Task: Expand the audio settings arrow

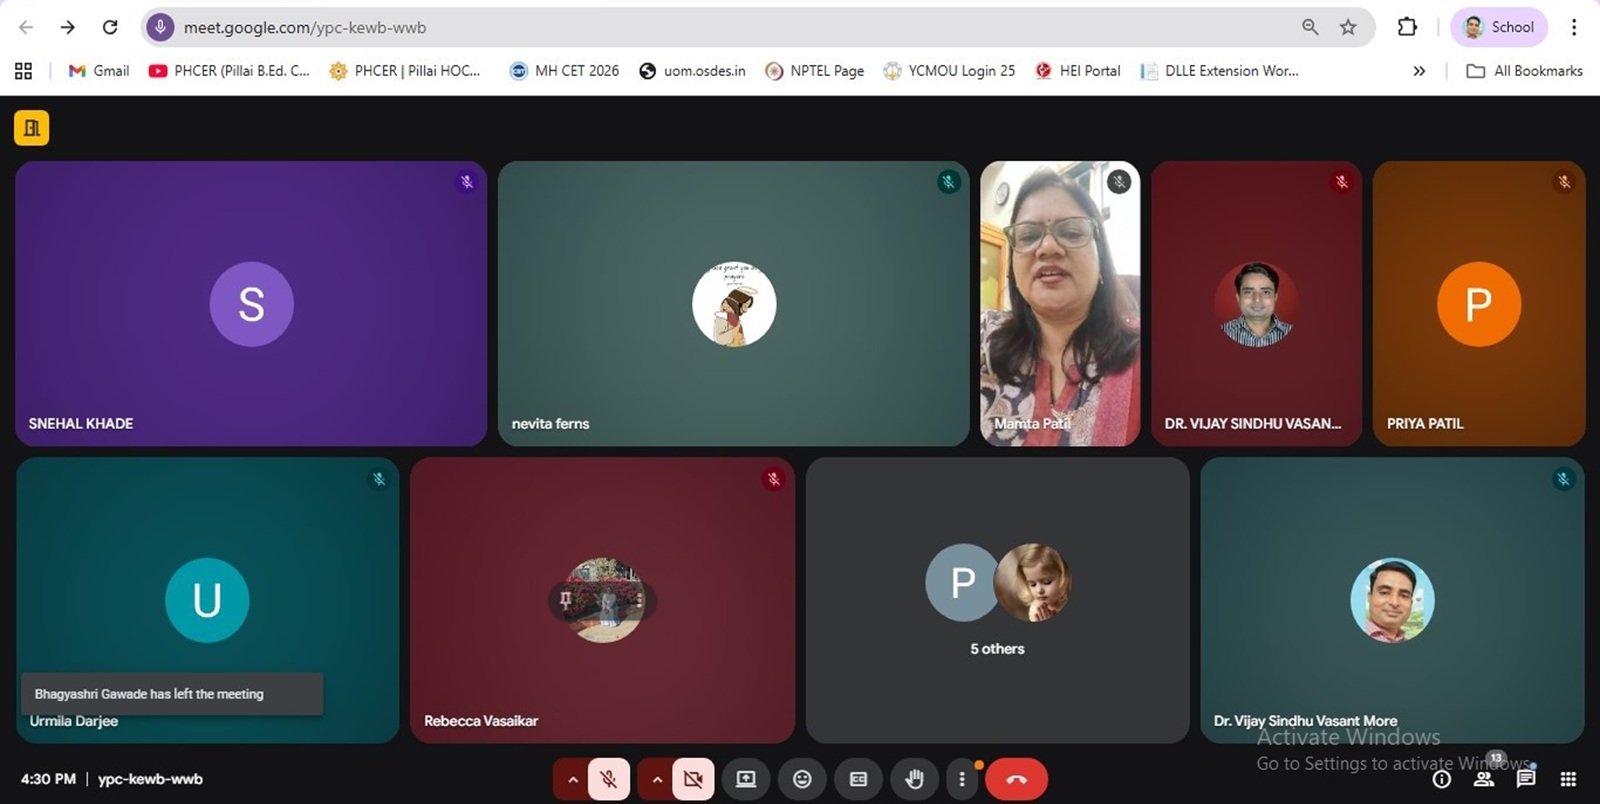Action: [x=572, y=779]
